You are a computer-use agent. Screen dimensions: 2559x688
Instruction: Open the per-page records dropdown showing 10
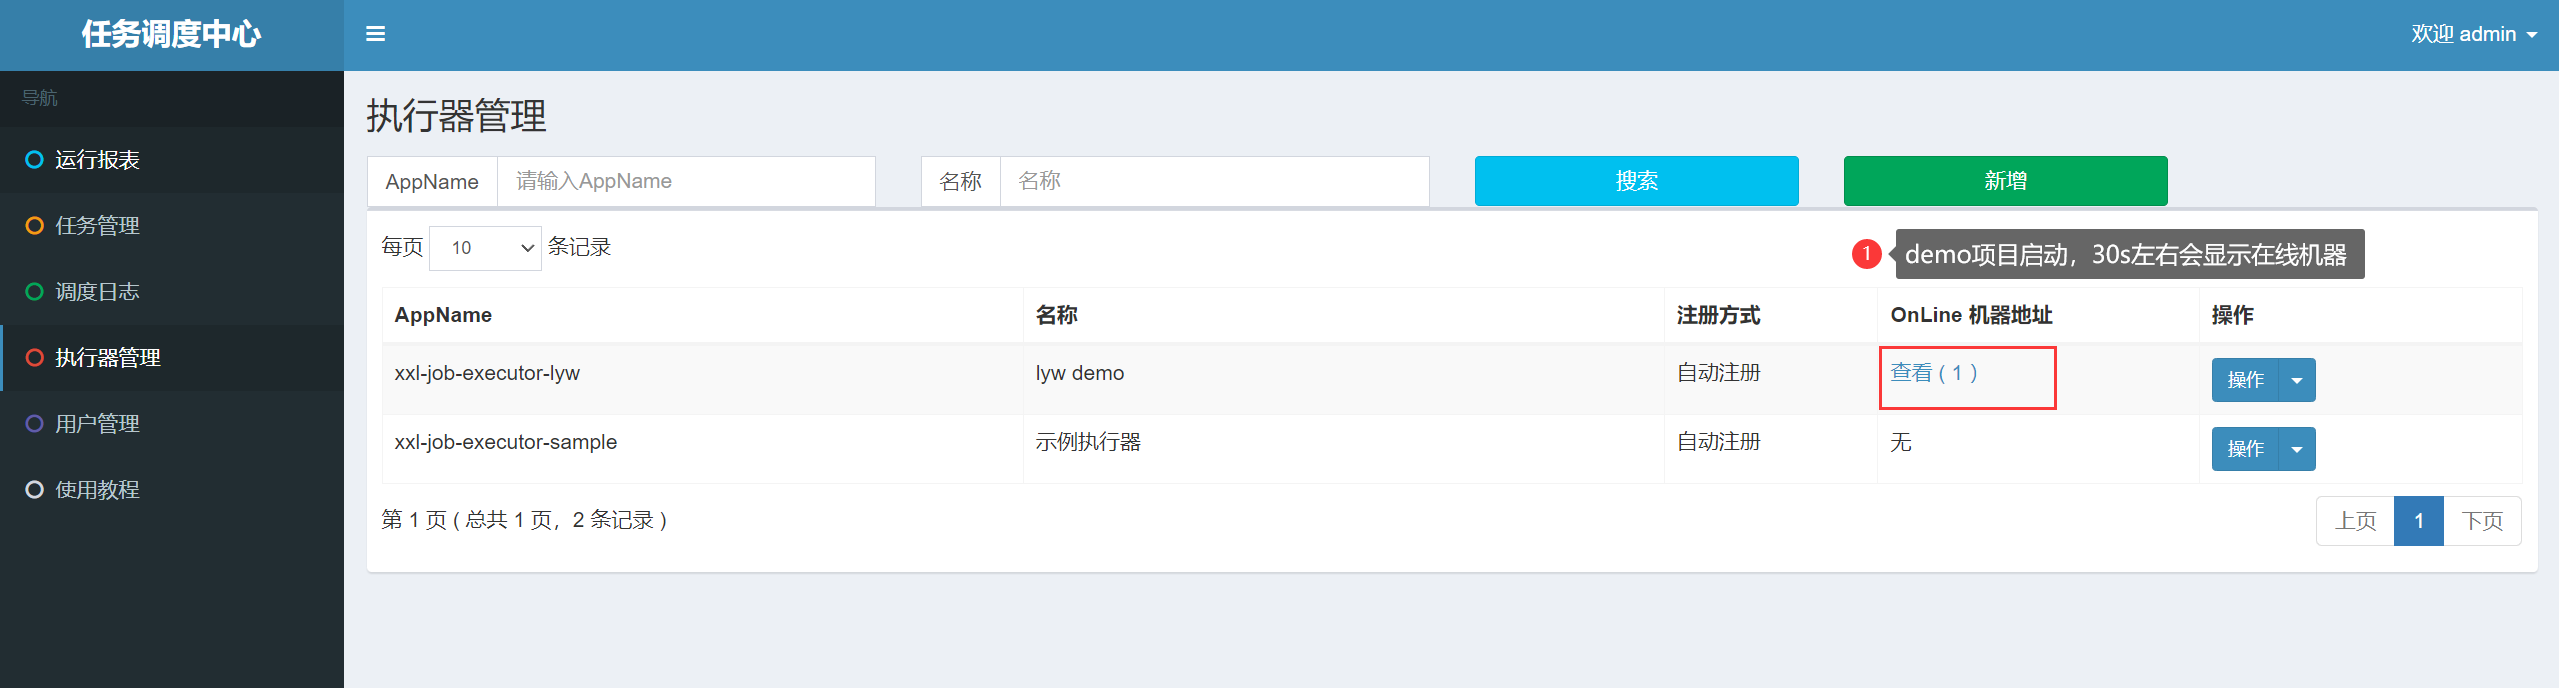485,248
